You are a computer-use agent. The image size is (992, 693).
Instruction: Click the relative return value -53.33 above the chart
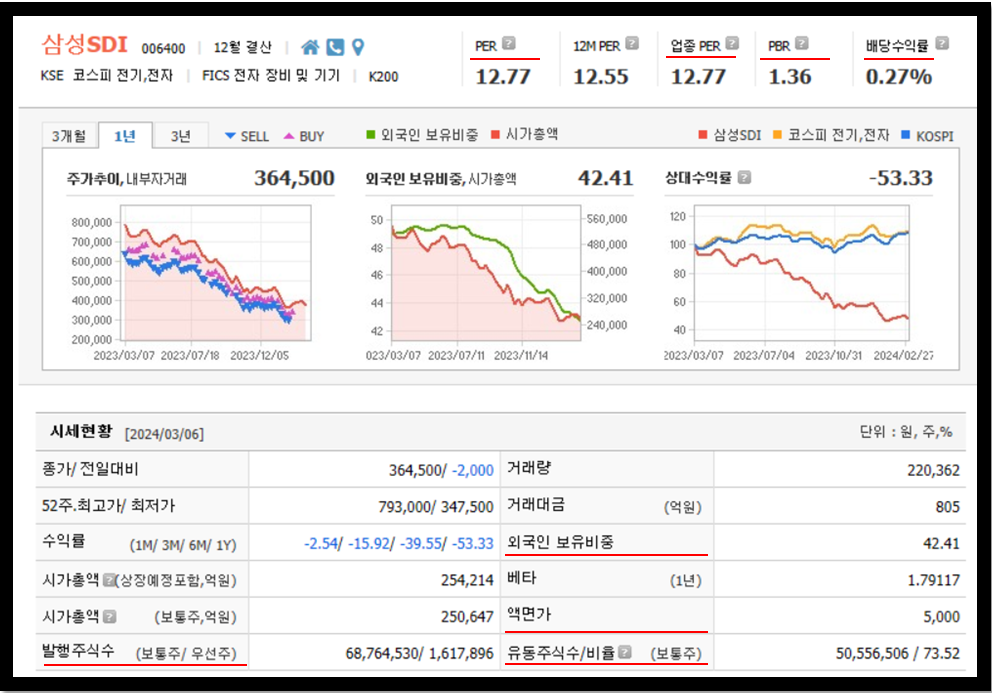pos(901,178)
